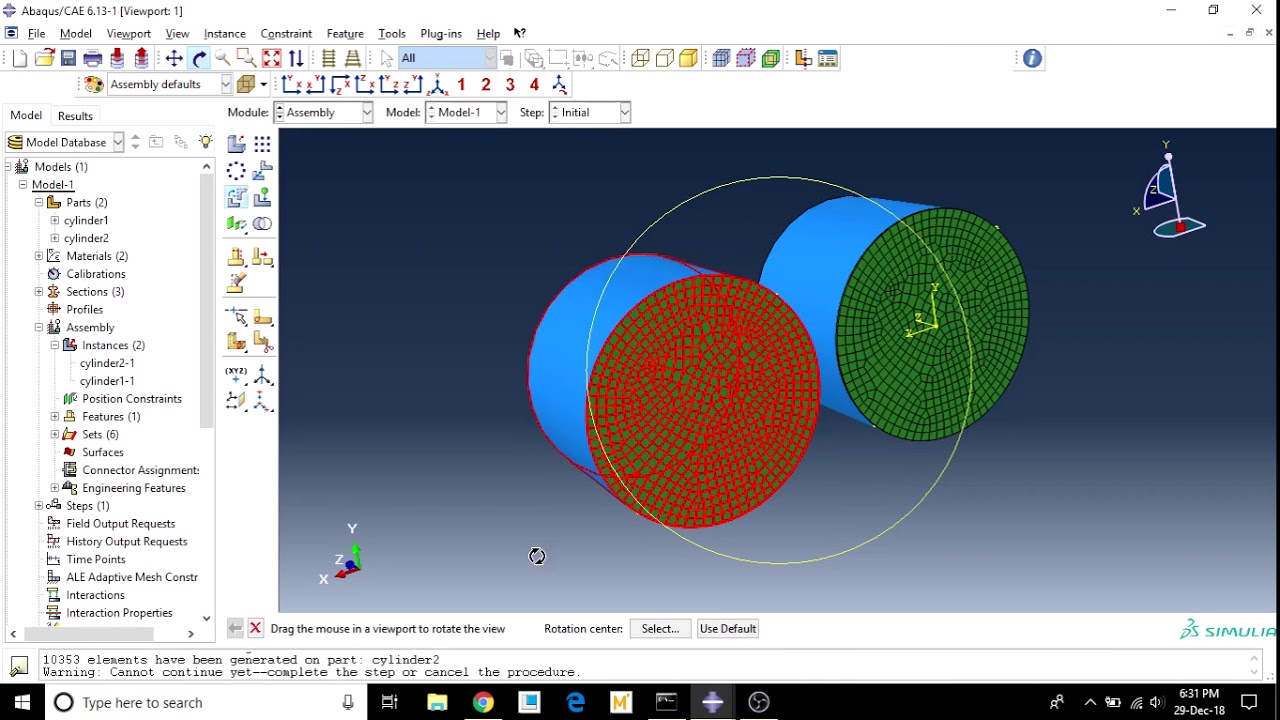Open the Module dropdown showing Assembly
This screenshot has width=1280, height=720.
click(324, 113)
